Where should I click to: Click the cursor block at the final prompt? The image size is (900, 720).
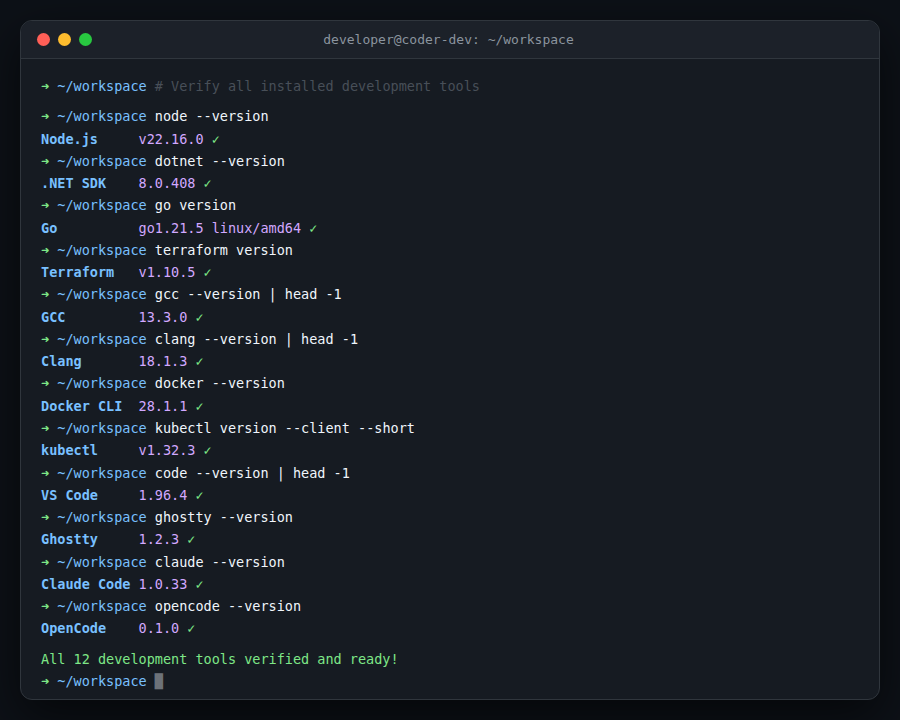(x=159, y=682)
